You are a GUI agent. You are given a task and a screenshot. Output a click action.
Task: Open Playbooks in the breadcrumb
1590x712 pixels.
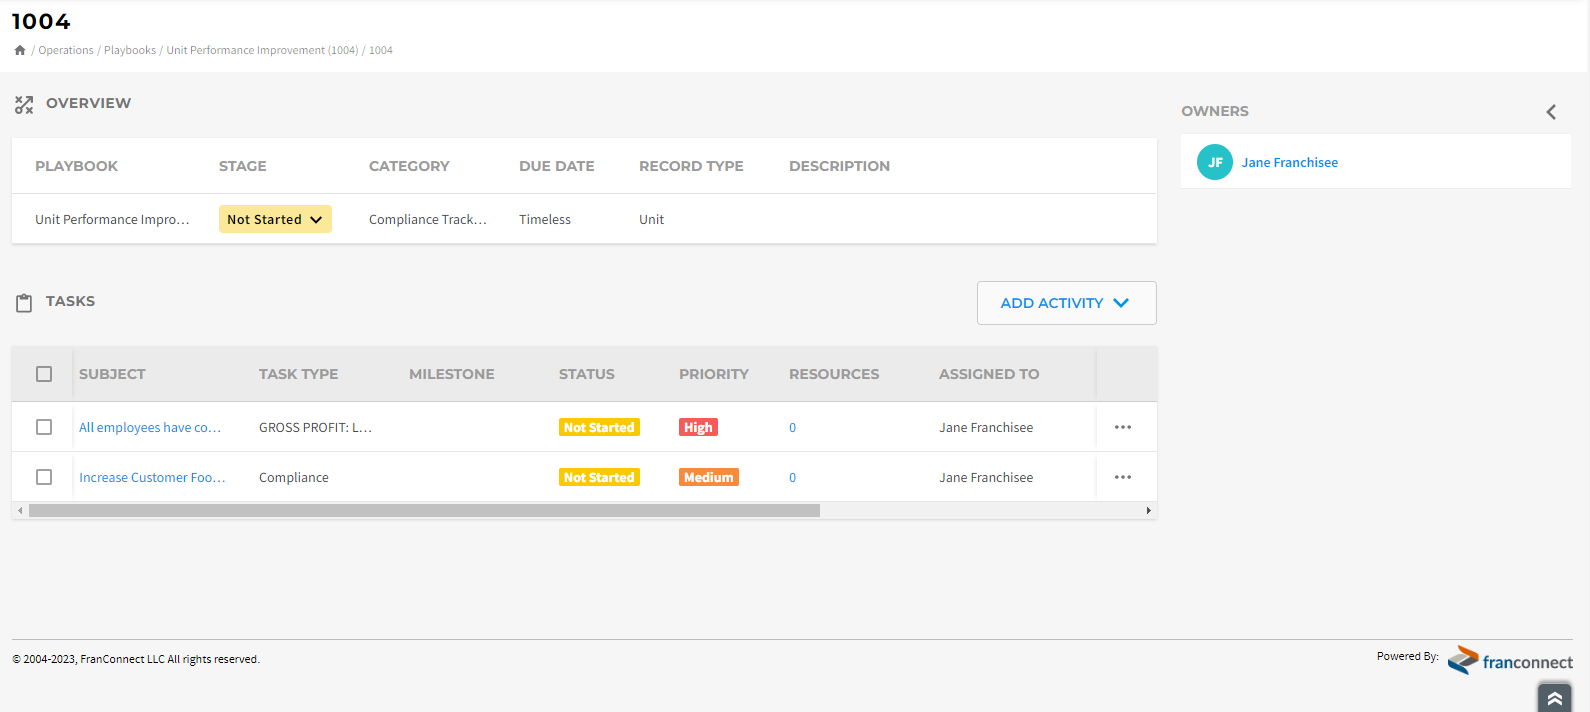(130, 50)
